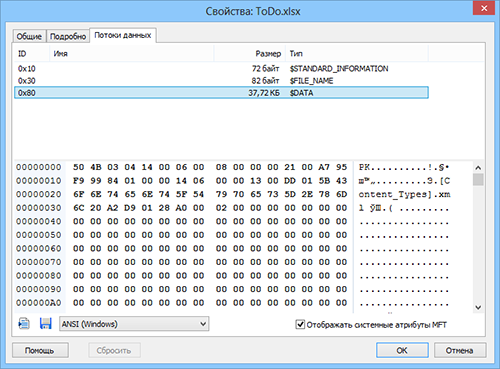This screenshot has height=369, width=500.
Task: Click hex byte 50 in first row
Action: [79, 167]
